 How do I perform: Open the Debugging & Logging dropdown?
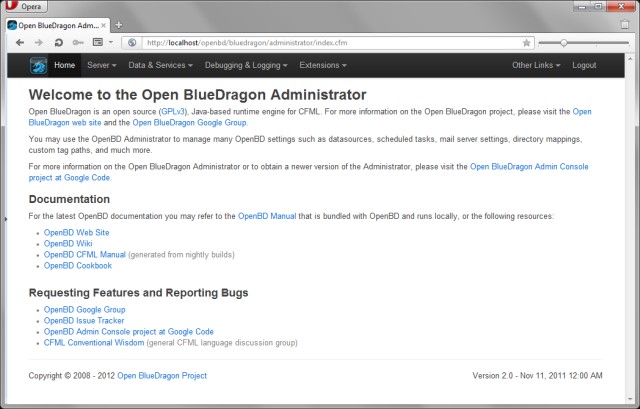(246, 65)
